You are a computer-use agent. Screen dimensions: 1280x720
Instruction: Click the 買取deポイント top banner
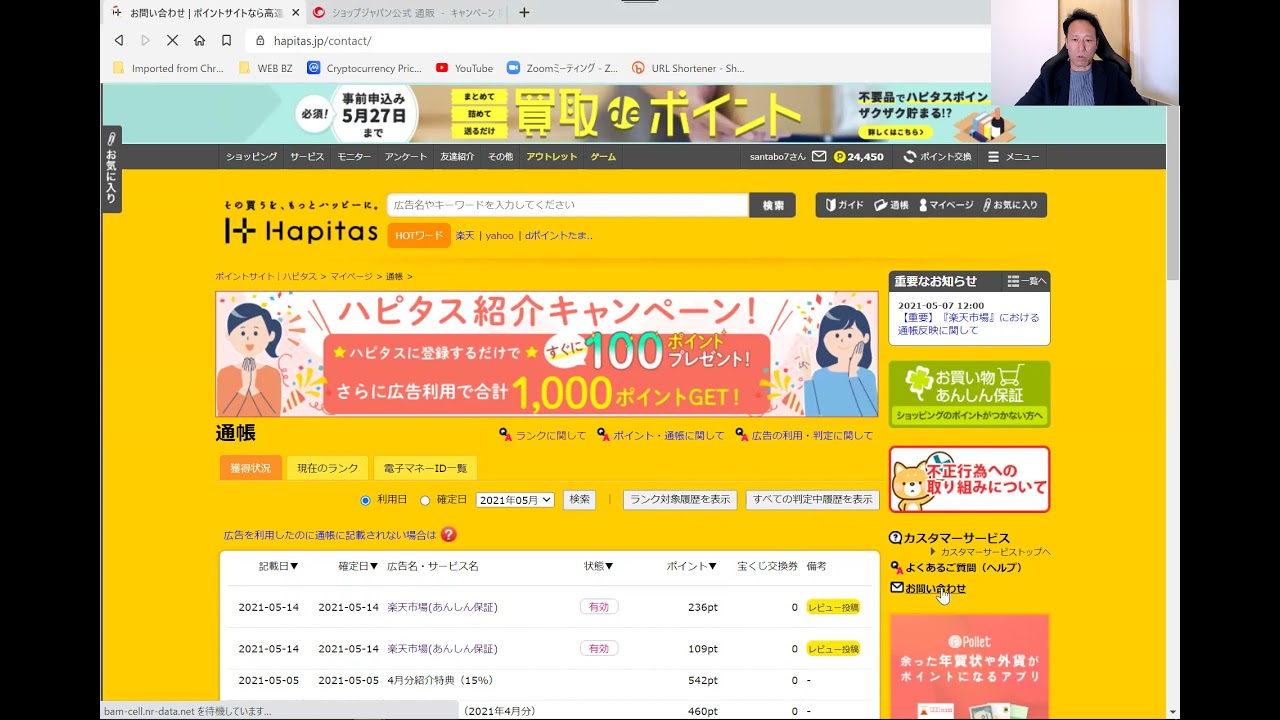tap(634, 113)
